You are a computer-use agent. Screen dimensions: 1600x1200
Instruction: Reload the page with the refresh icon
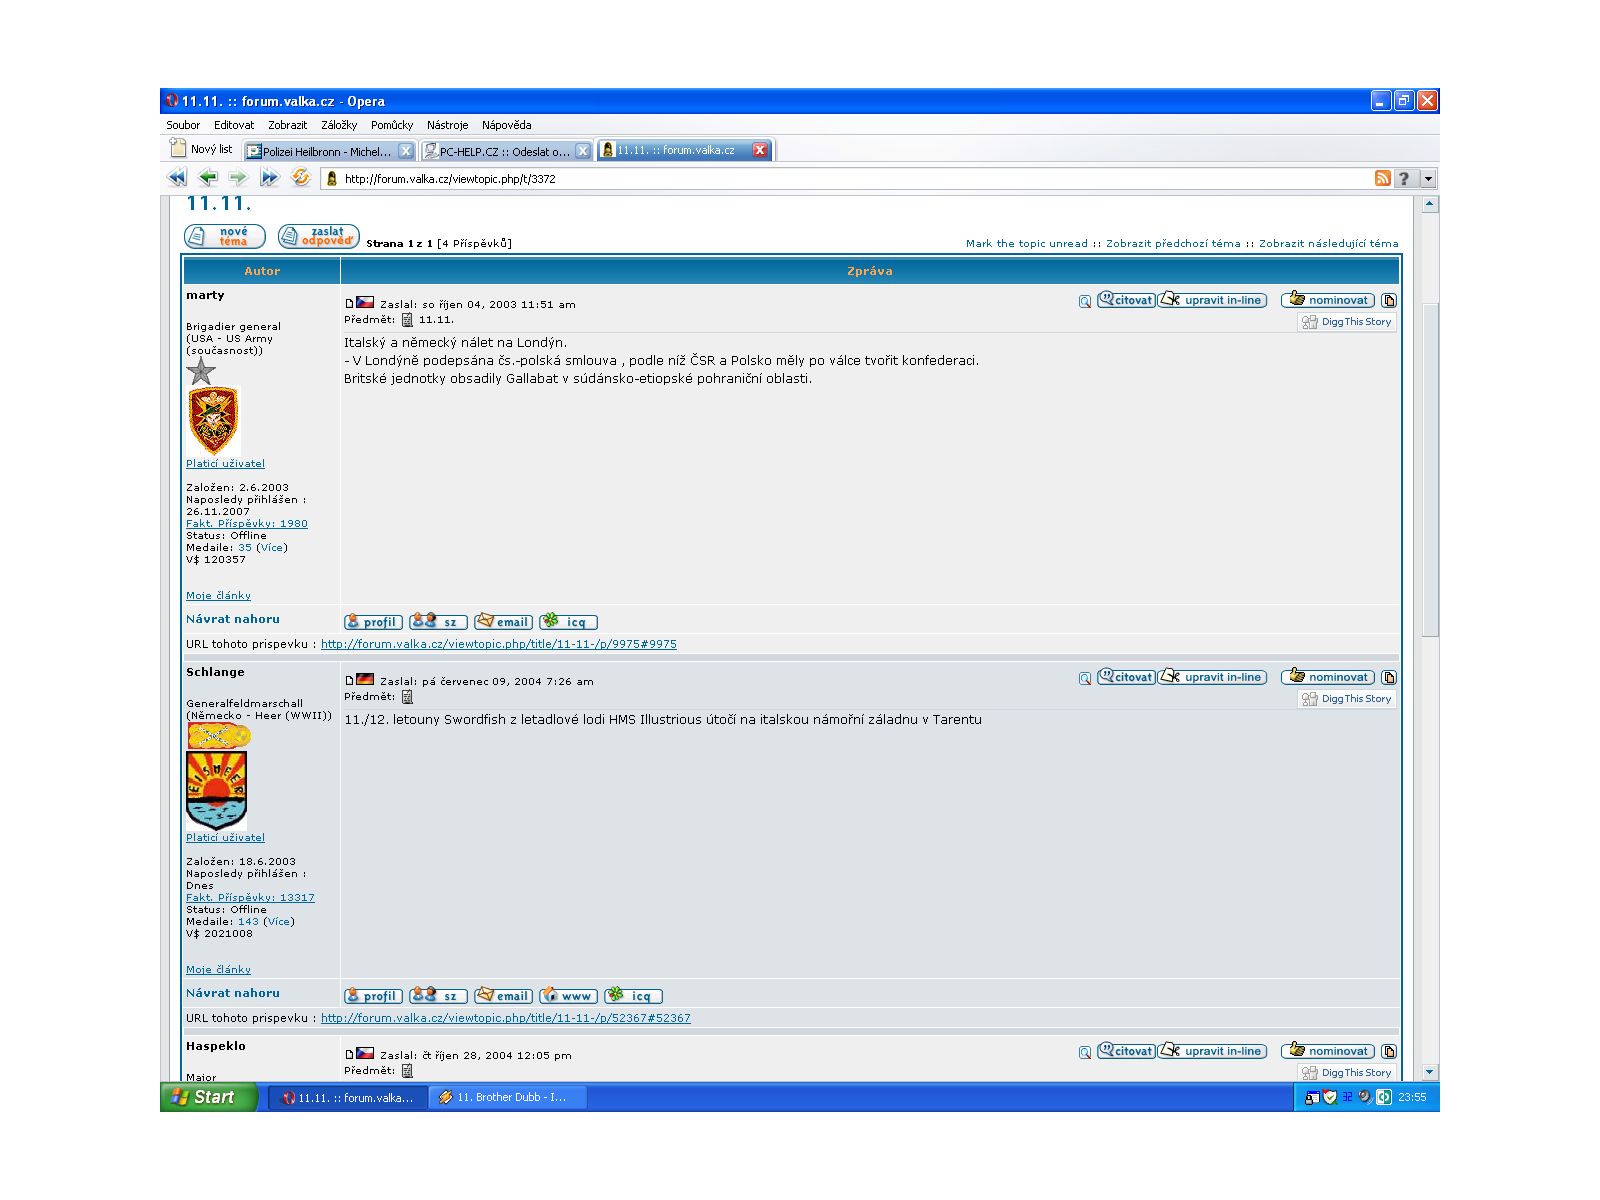(x=300, y=178)
